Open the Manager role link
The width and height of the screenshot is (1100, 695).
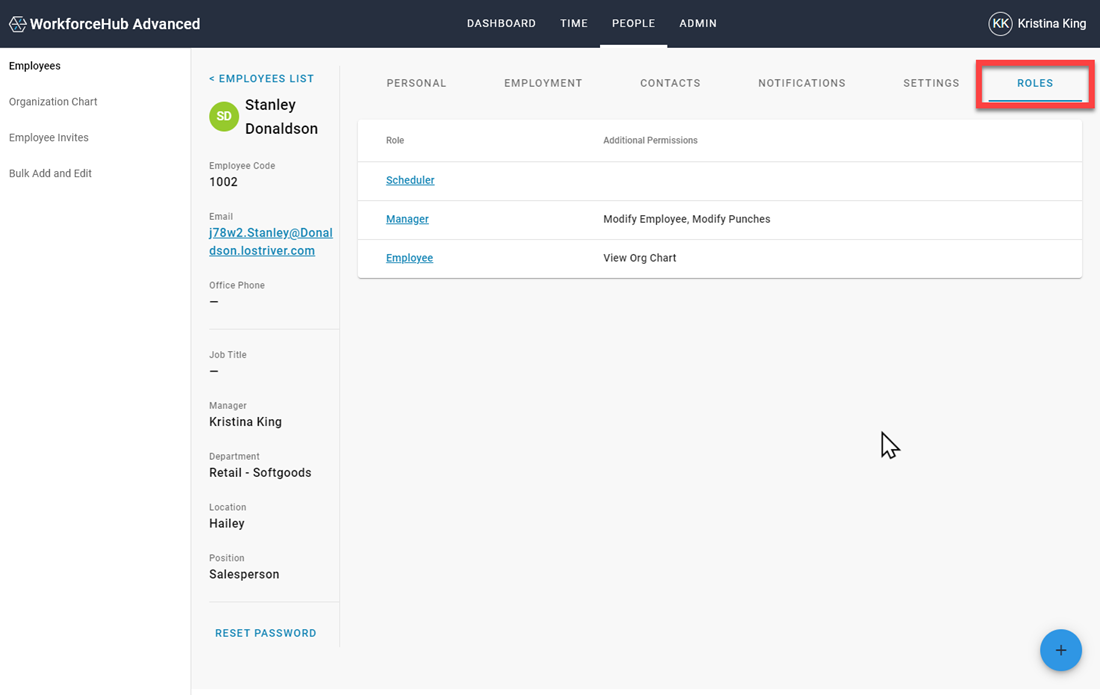coord(407,219)
